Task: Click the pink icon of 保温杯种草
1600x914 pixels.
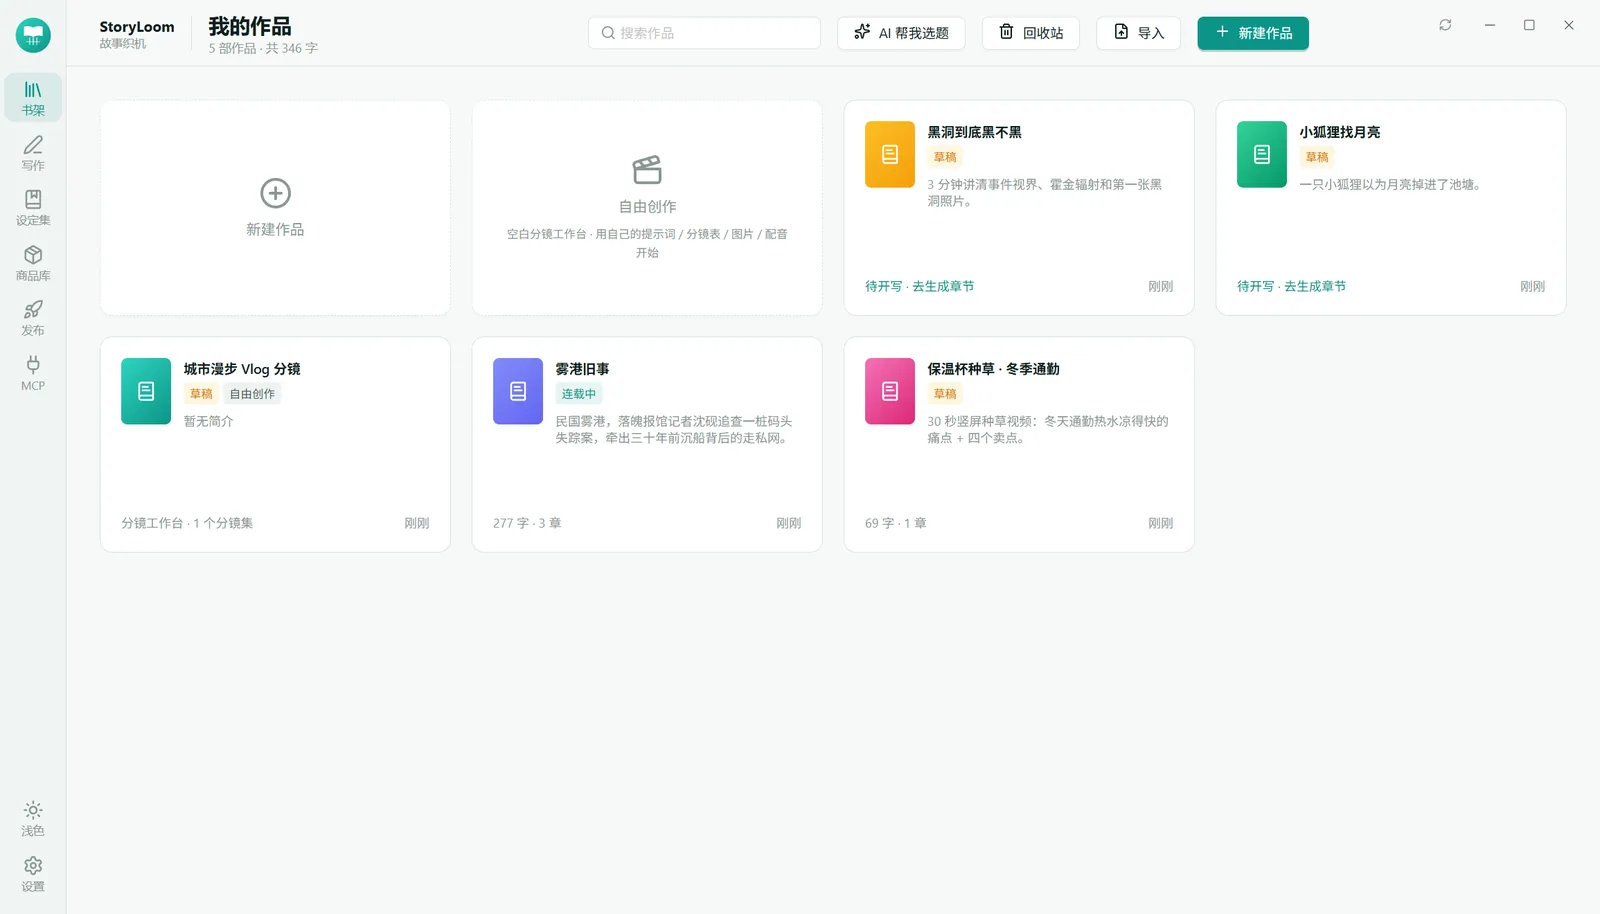Action: point(890,391)
